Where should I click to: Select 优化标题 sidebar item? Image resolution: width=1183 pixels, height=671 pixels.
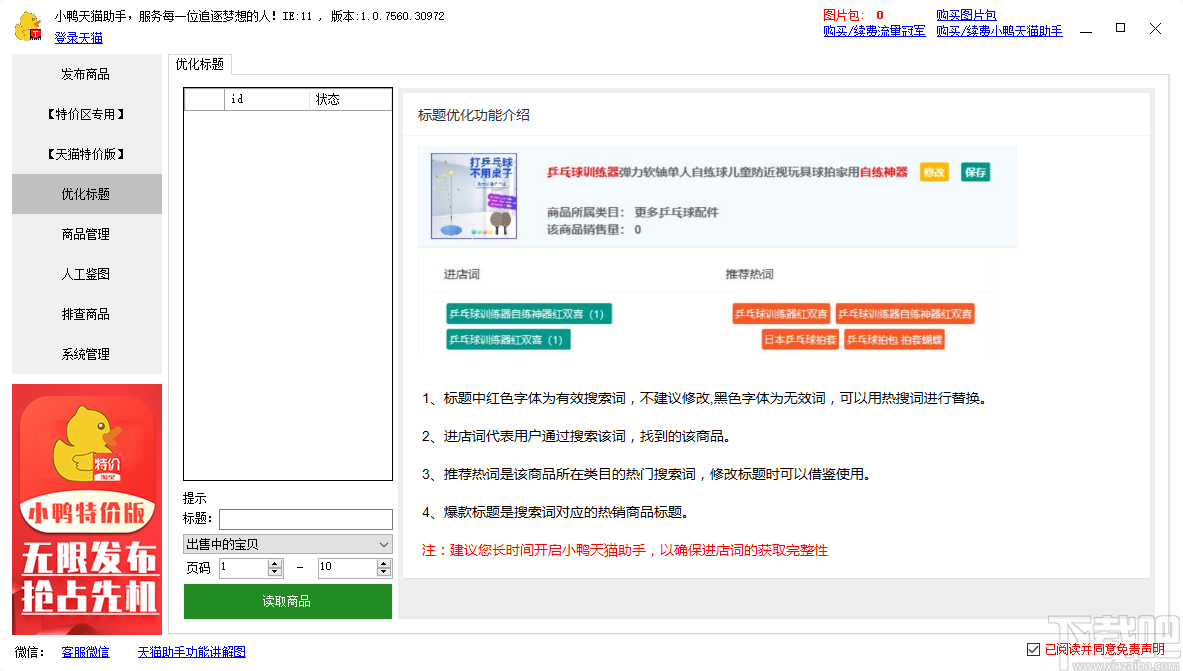(x=87, y=194)
